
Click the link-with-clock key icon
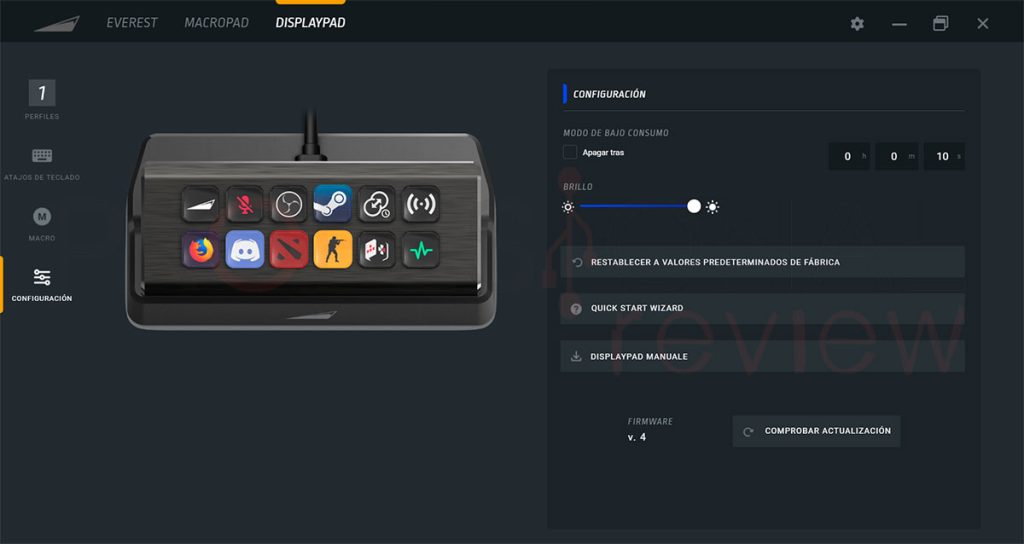click(377, 204)
